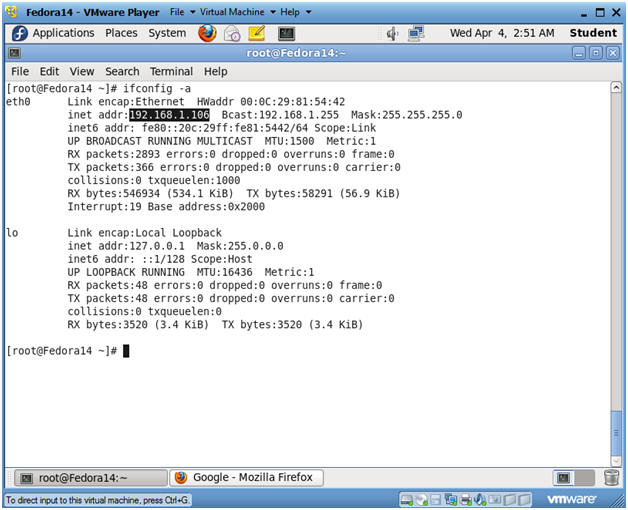This screenshot has height=510, width=628.
Task: Click Base address:0x2000 text
Action: pos(206,207)
